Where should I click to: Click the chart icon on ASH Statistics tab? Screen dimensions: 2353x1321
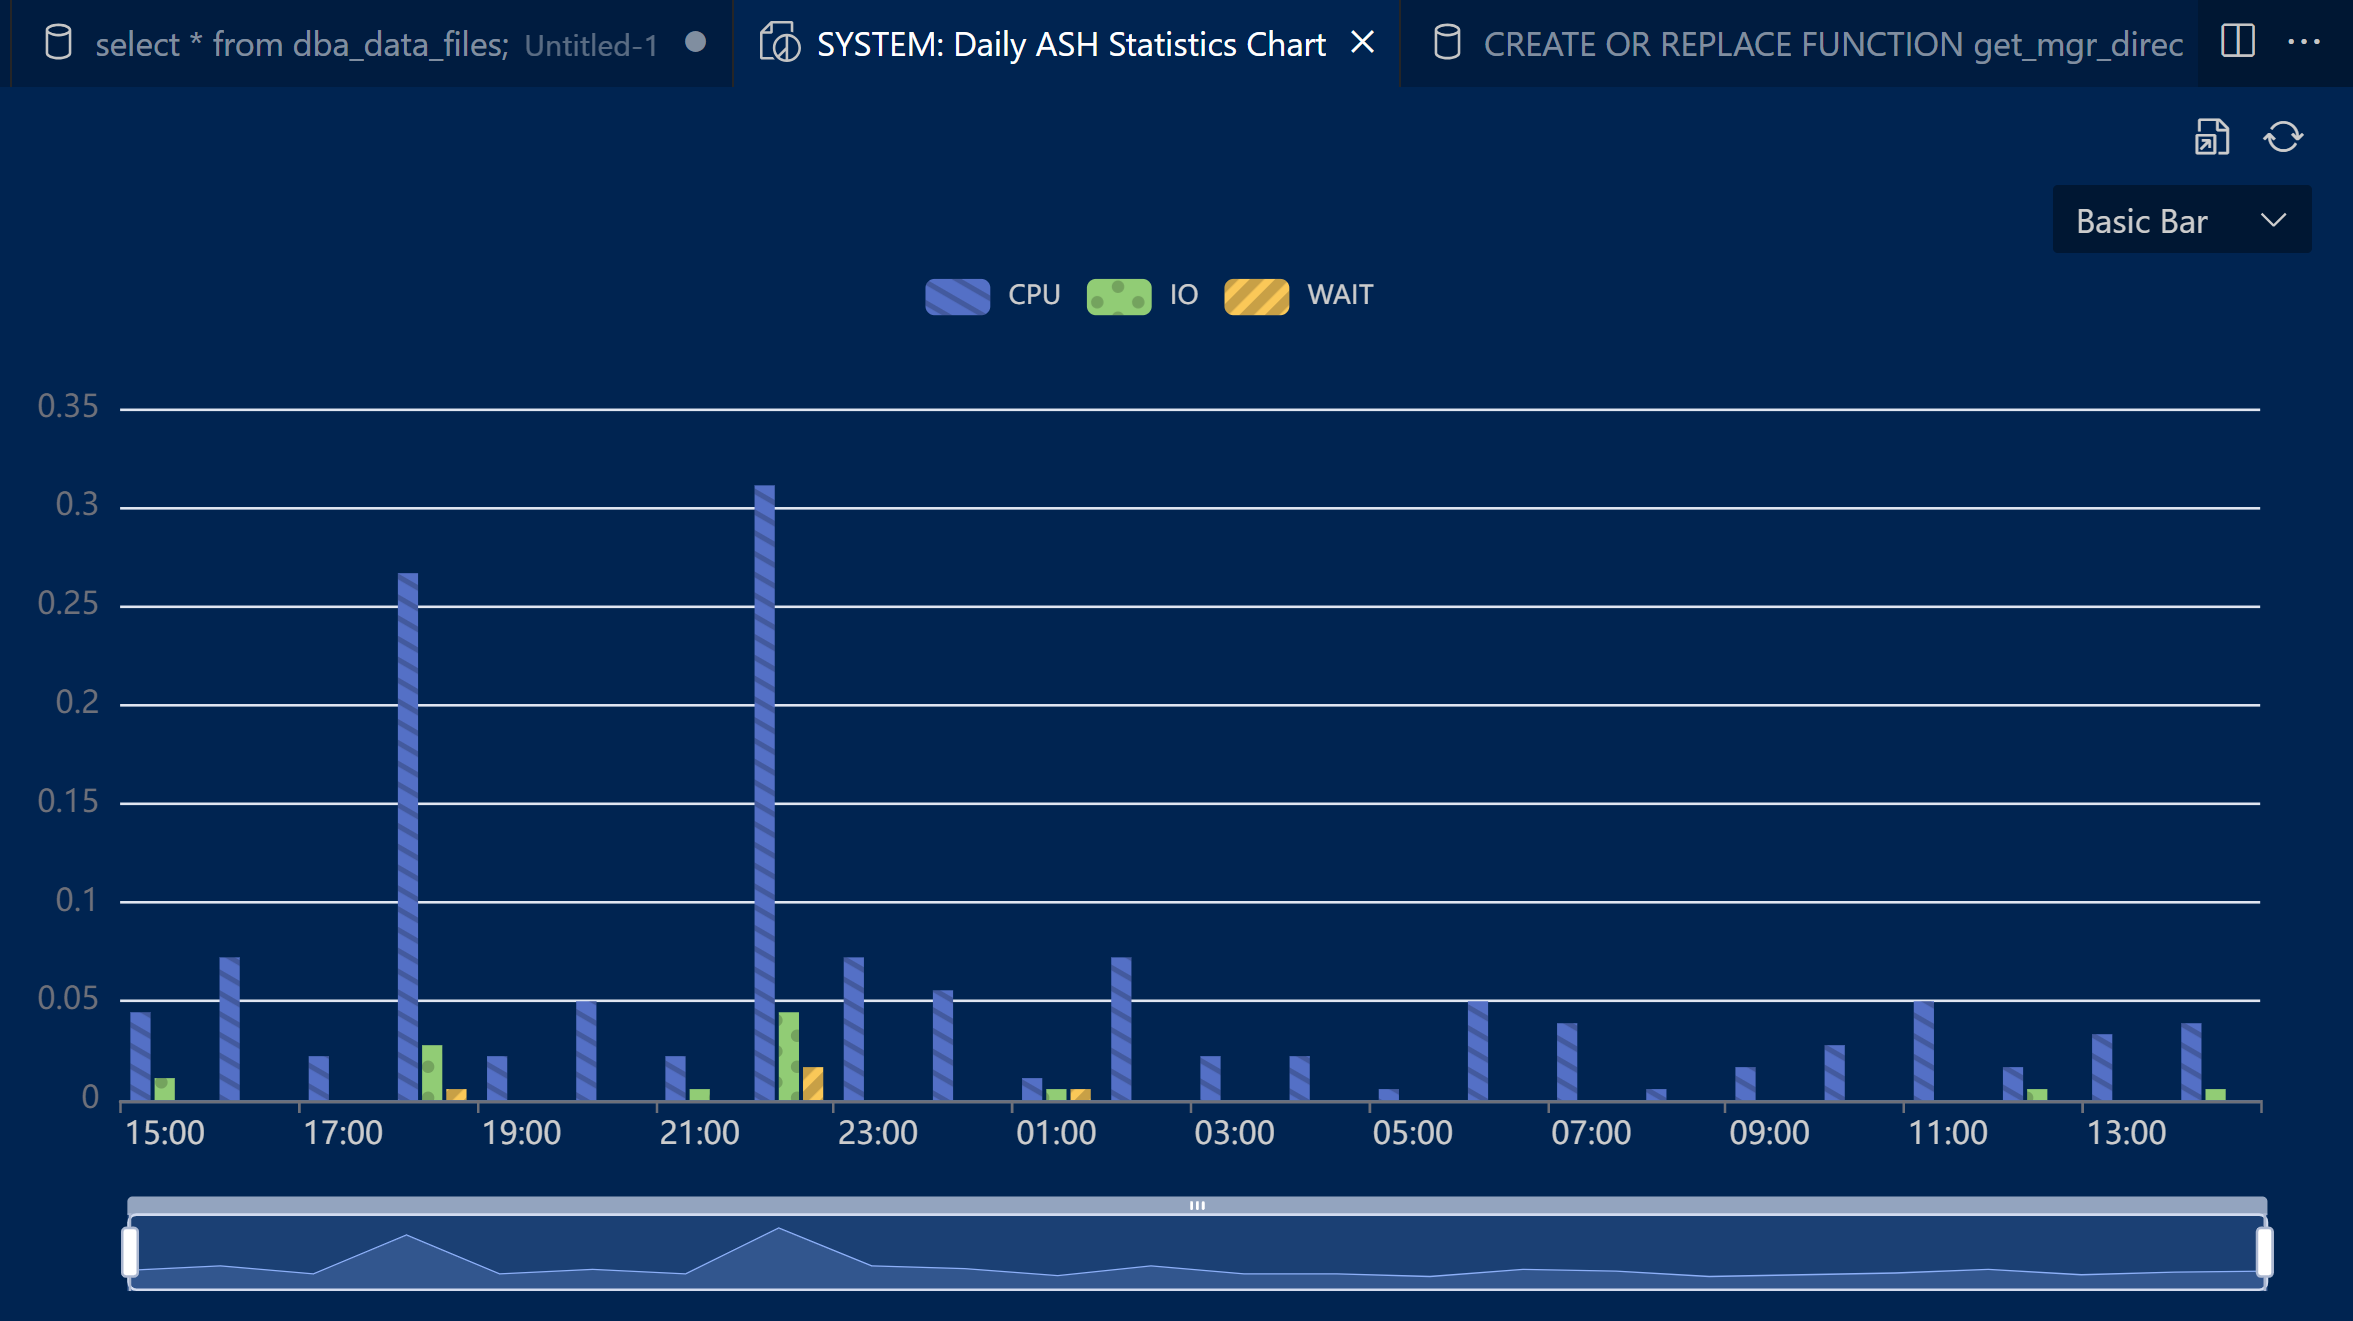[x=779, y=43]
